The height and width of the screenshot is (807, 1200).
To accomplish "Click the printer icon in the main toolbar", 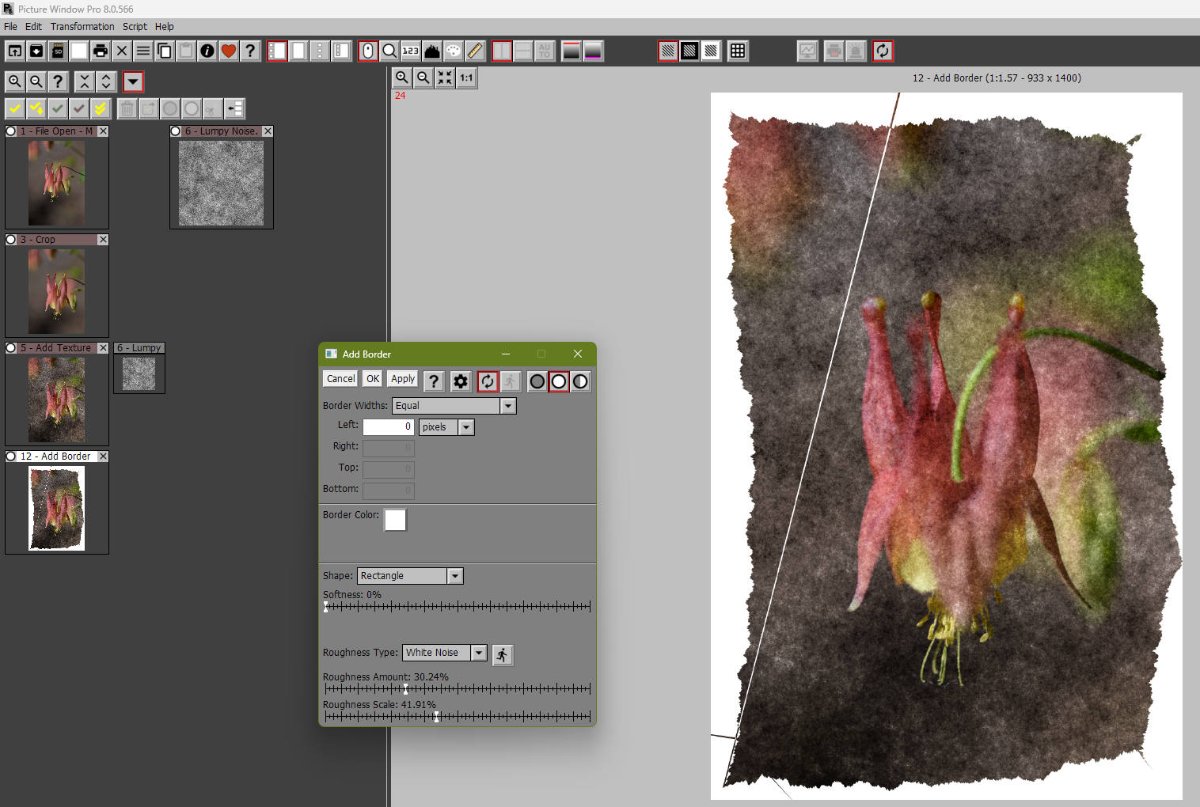I will pos(101,50).
